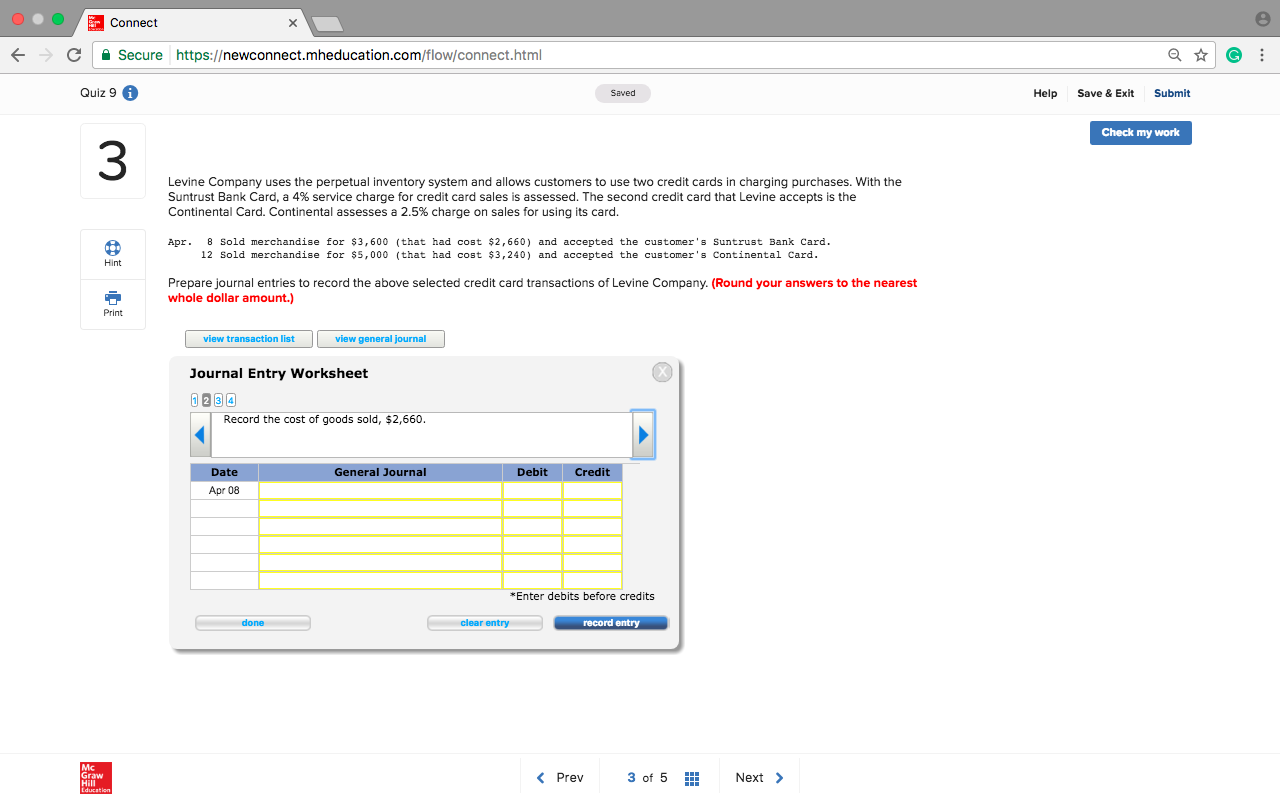Open the browser profile icon
This screenshot has height=800, width=1280.
pos(1262,17)
